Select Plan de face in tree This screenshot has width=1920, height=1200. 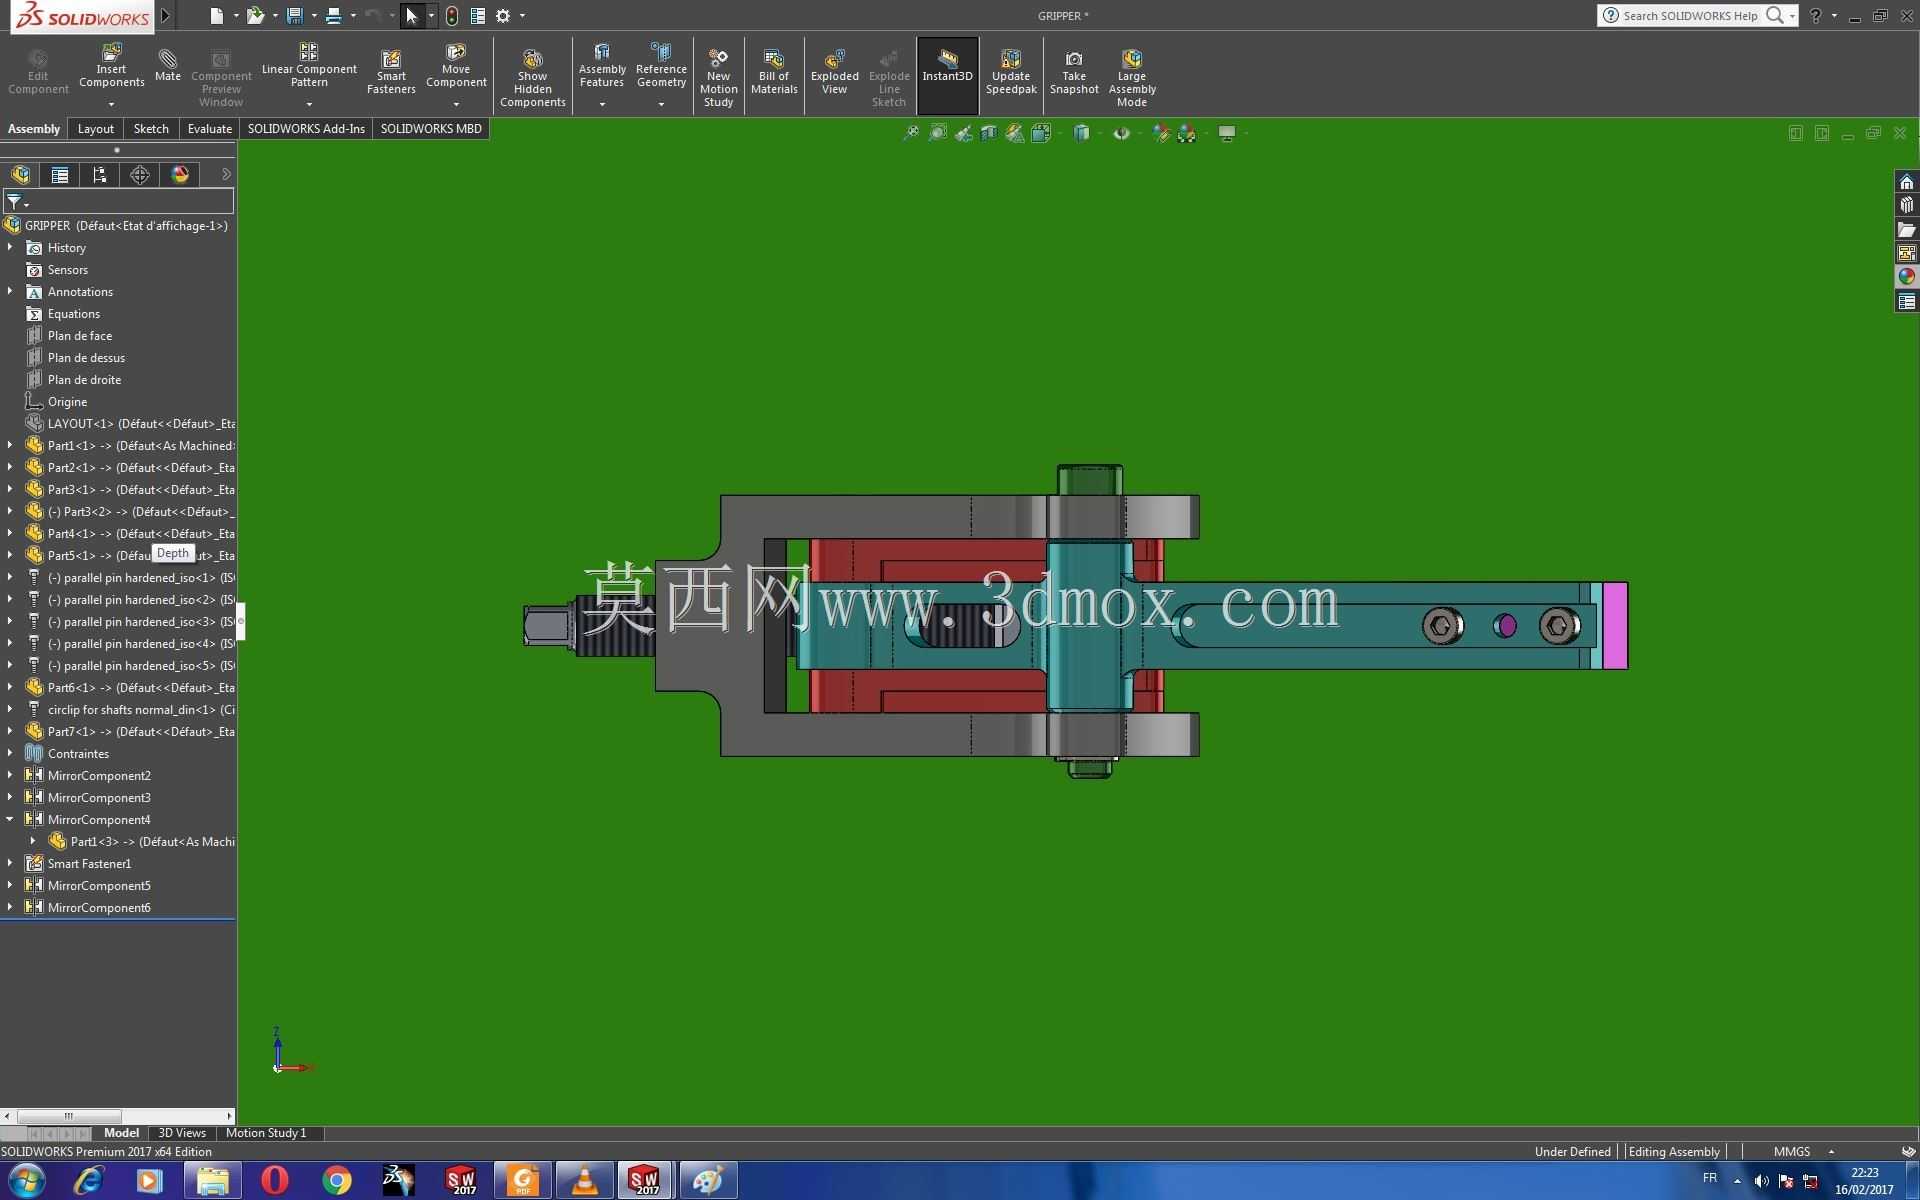[80, 336]
